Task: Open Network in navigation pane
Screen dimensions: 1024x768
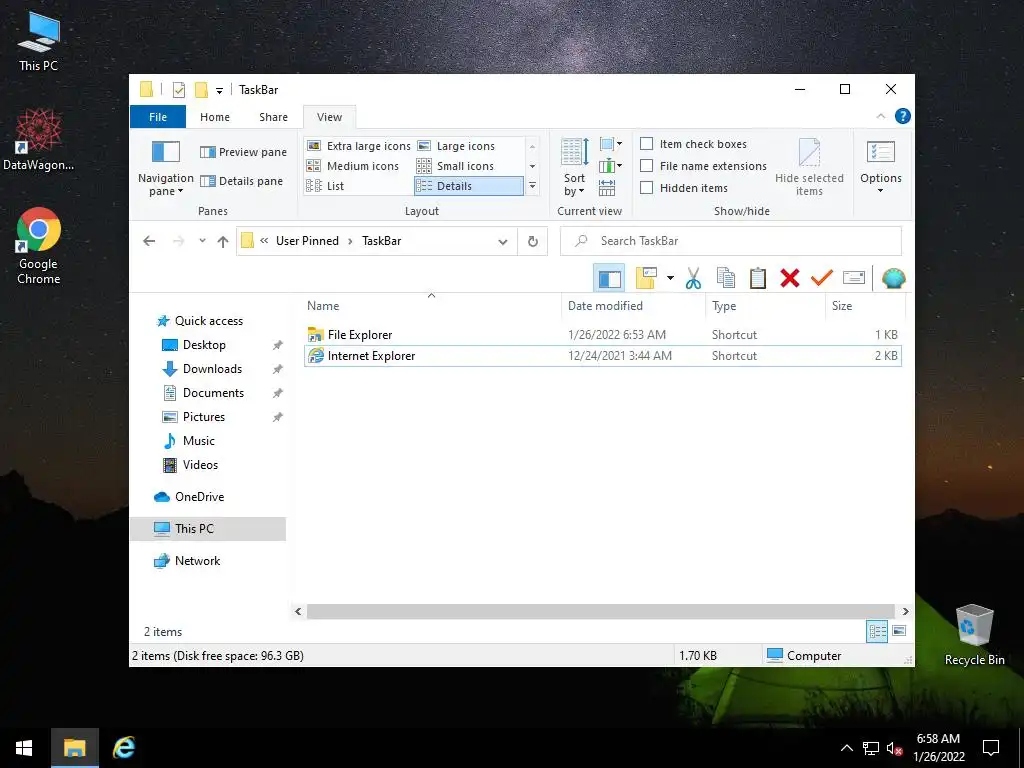Action: (x=197, y=561)
